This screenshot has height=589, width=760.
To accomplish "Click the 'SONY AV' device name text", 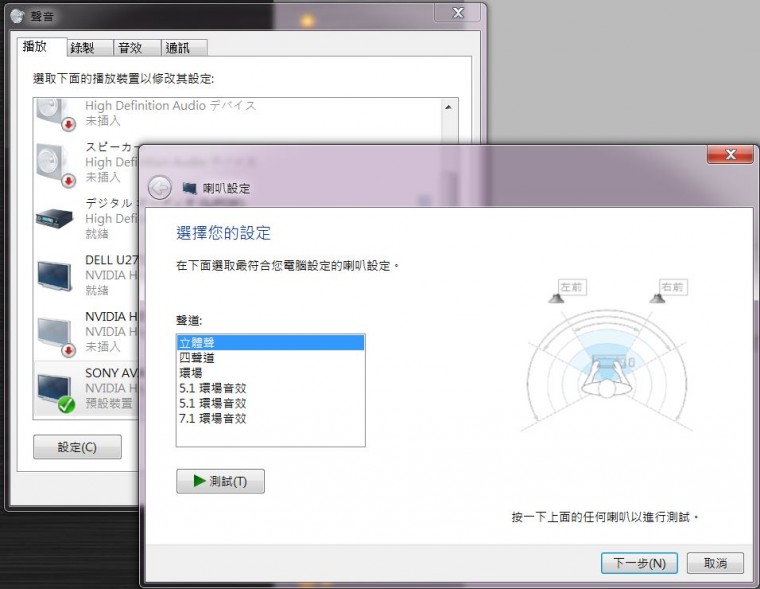I will coord(111,373).
